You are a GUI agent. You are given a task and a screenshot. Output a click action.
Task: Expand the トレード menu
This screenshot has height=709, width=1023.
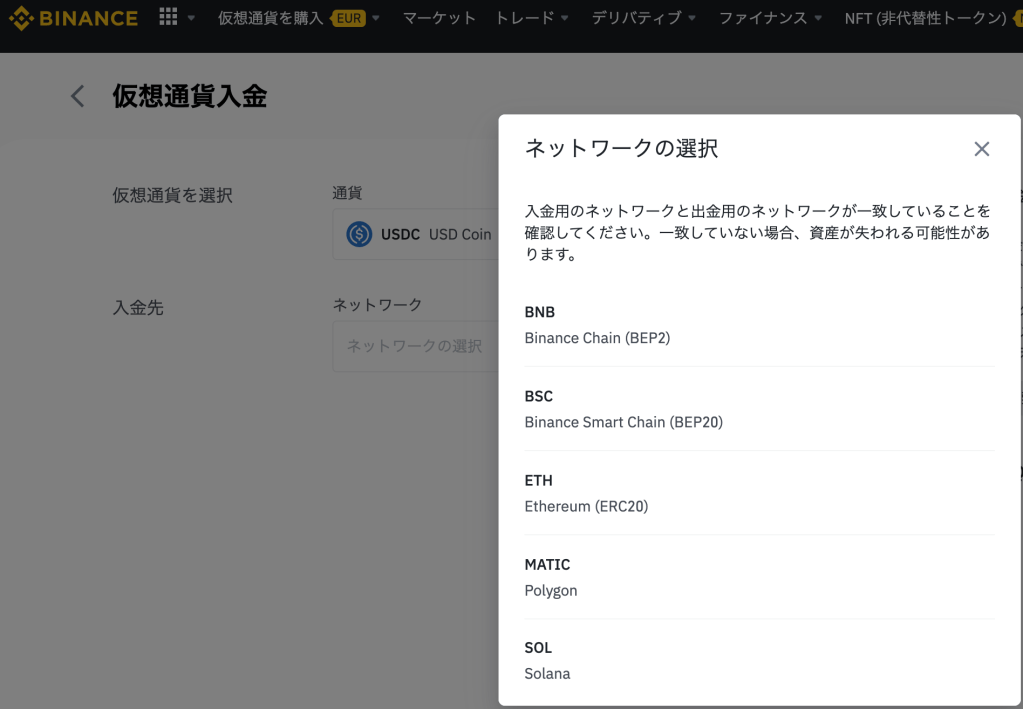(x=531, y=18)
